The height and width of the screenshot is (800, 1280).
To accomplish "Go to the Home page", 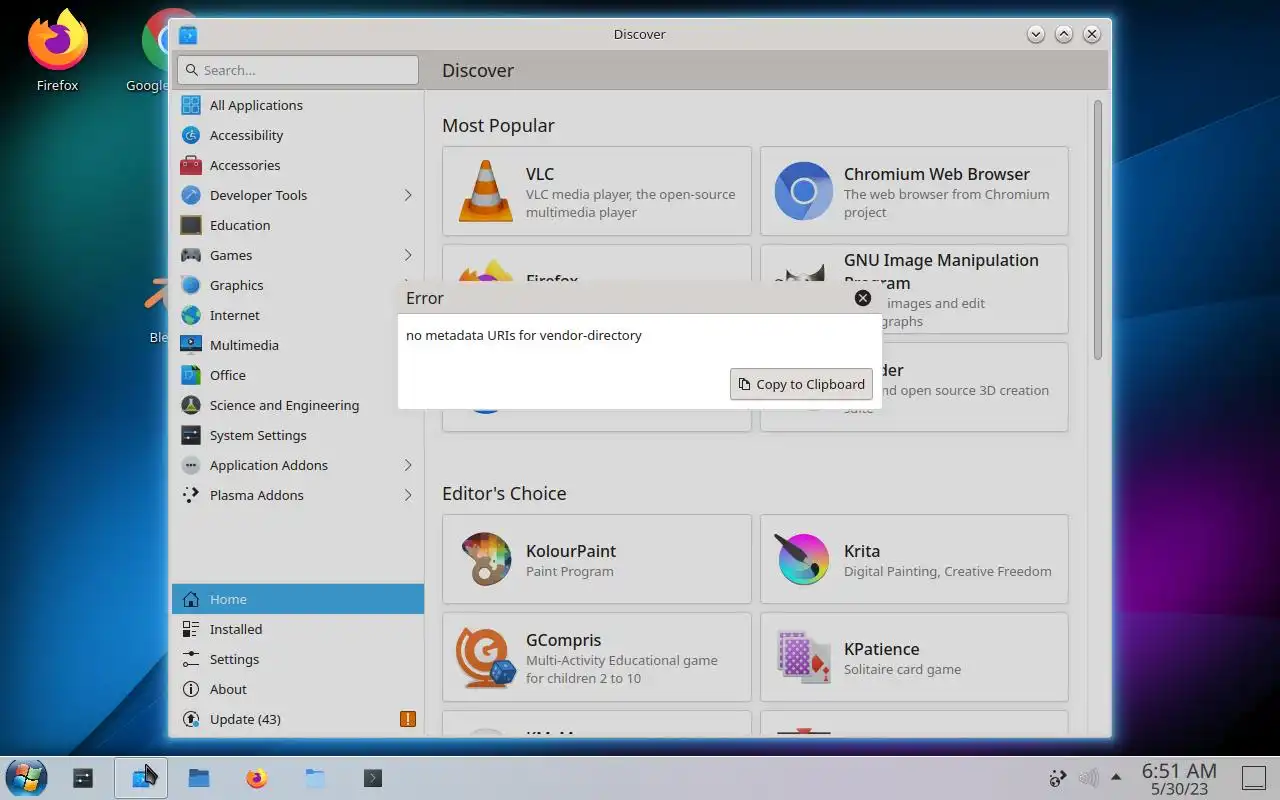I will [x=298, y=599].
